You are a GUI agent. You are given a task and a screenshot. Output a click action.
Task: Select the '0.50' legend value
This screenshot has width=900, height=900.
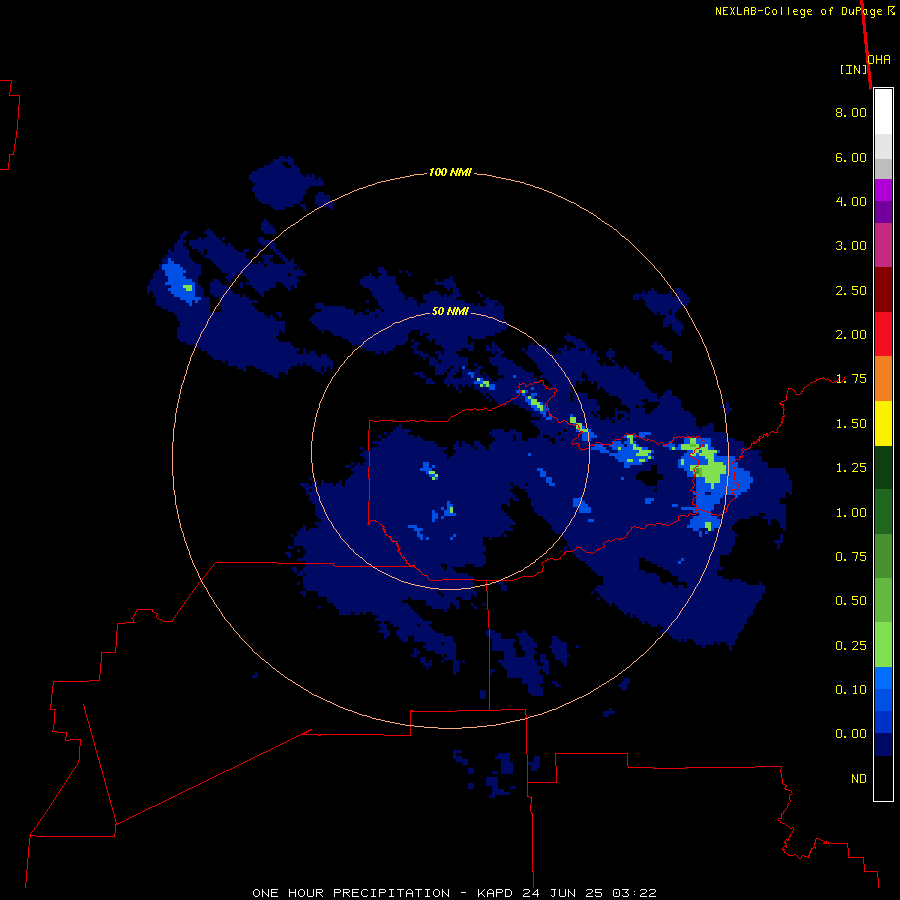tap(851, 601)
